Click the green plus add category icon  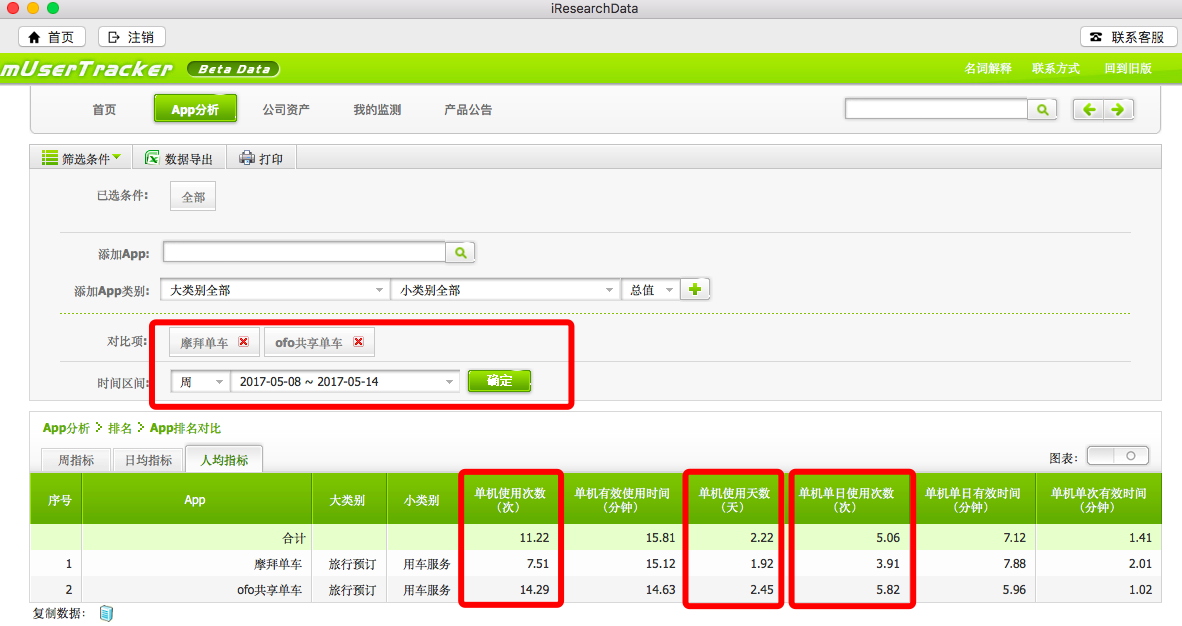[x=695, y=290]
